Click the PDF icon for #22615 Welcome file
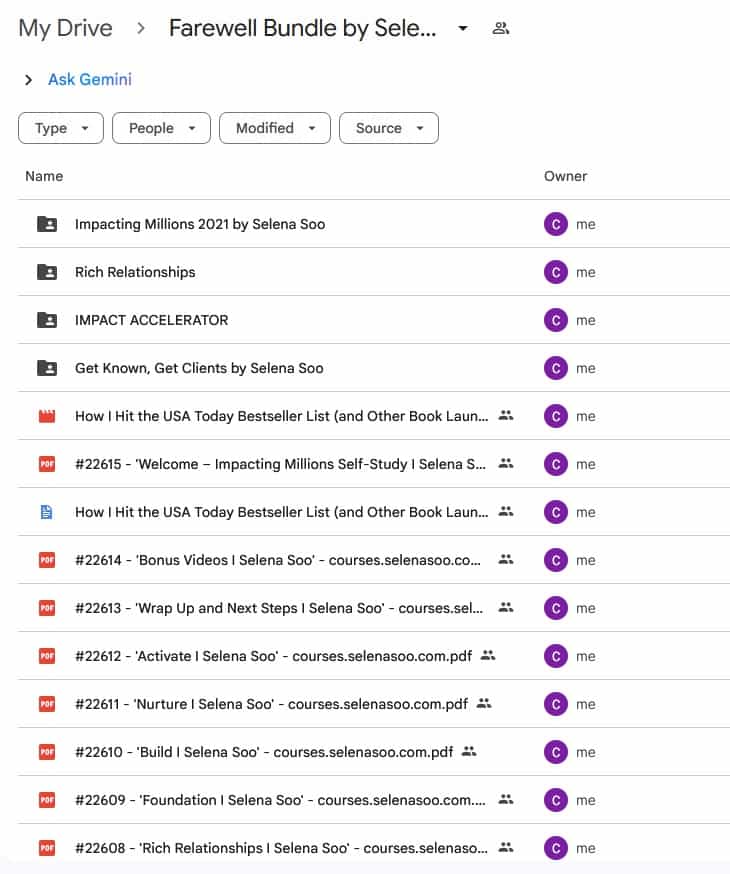This screenshot has width=730, height=874. point(46,464)
